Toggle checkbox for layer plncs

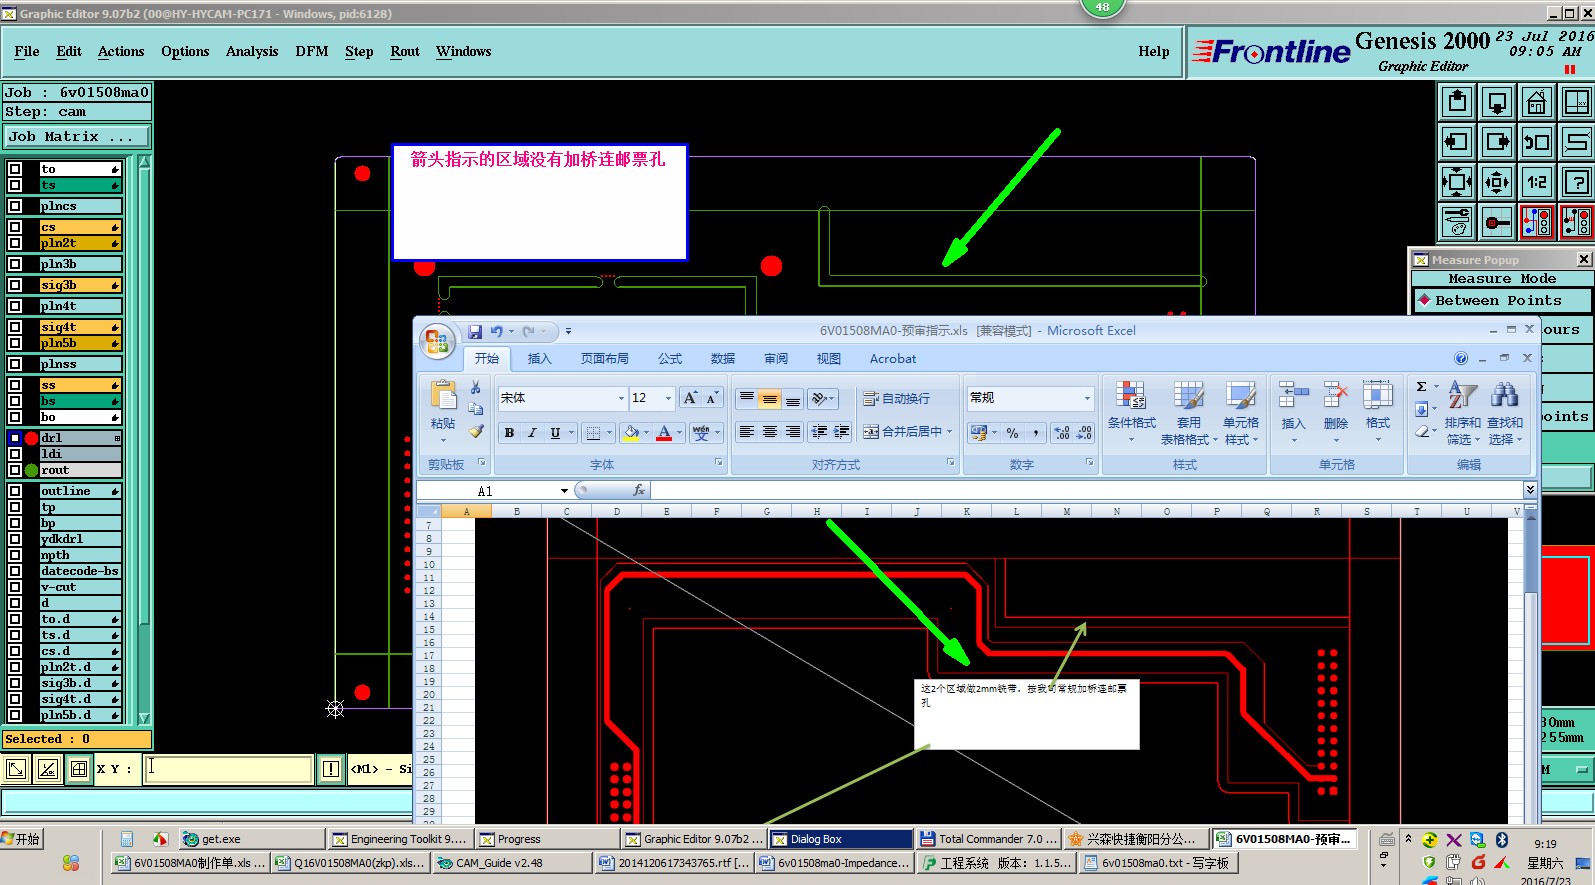15,206
